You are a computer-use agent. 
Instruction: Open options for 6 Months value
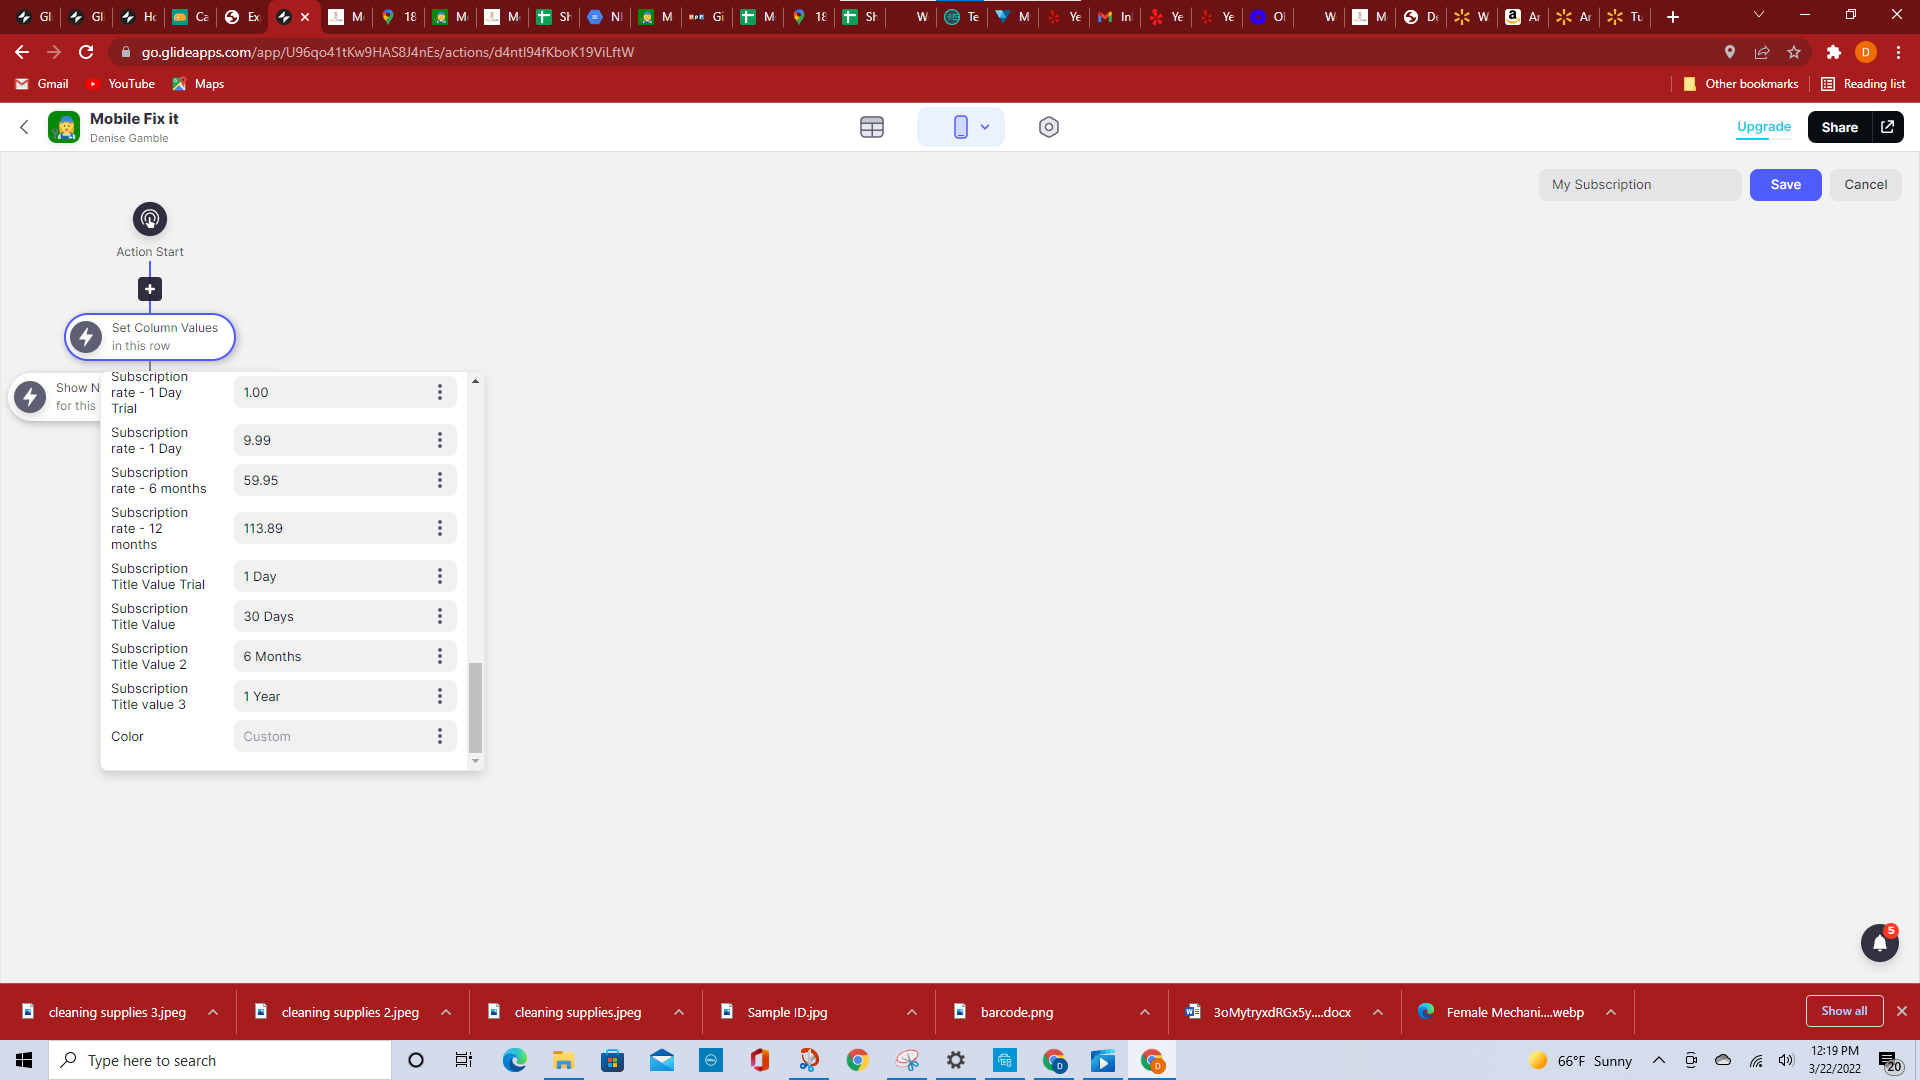tap(439, 657)
